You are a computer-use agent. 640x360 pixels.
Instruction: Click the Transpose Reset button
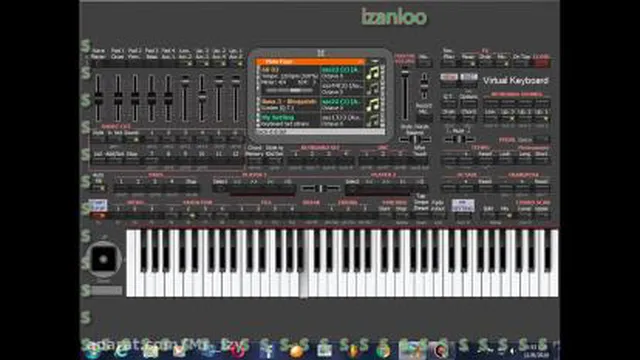coord(541,188)
